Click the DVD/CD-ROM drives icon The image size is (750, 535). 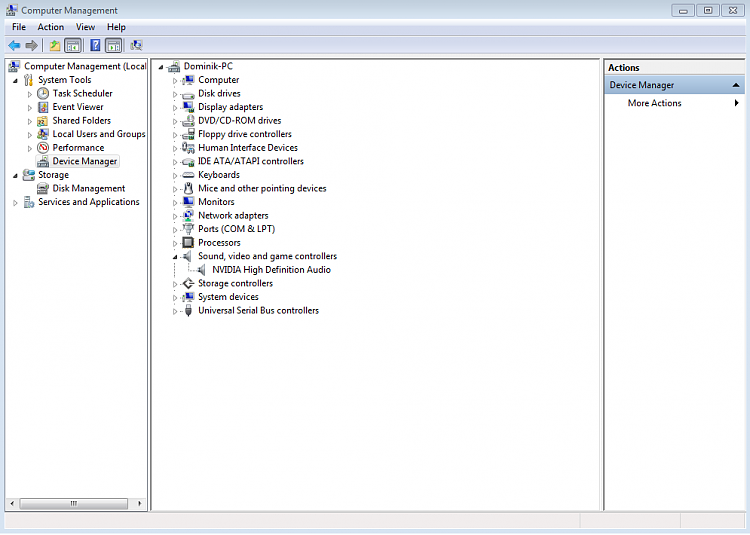(x=188, y=120)
